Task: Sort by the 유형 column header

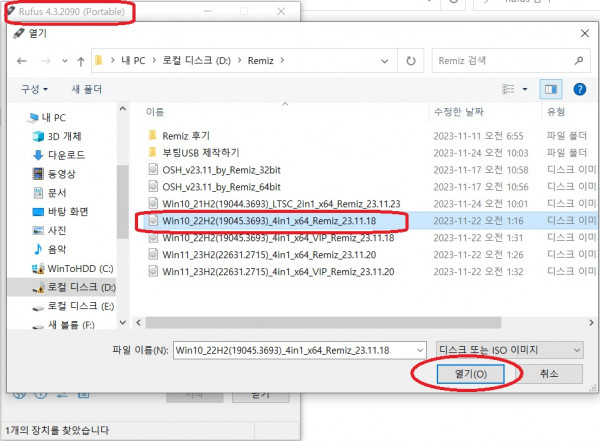Action: [x=556, y=112]
